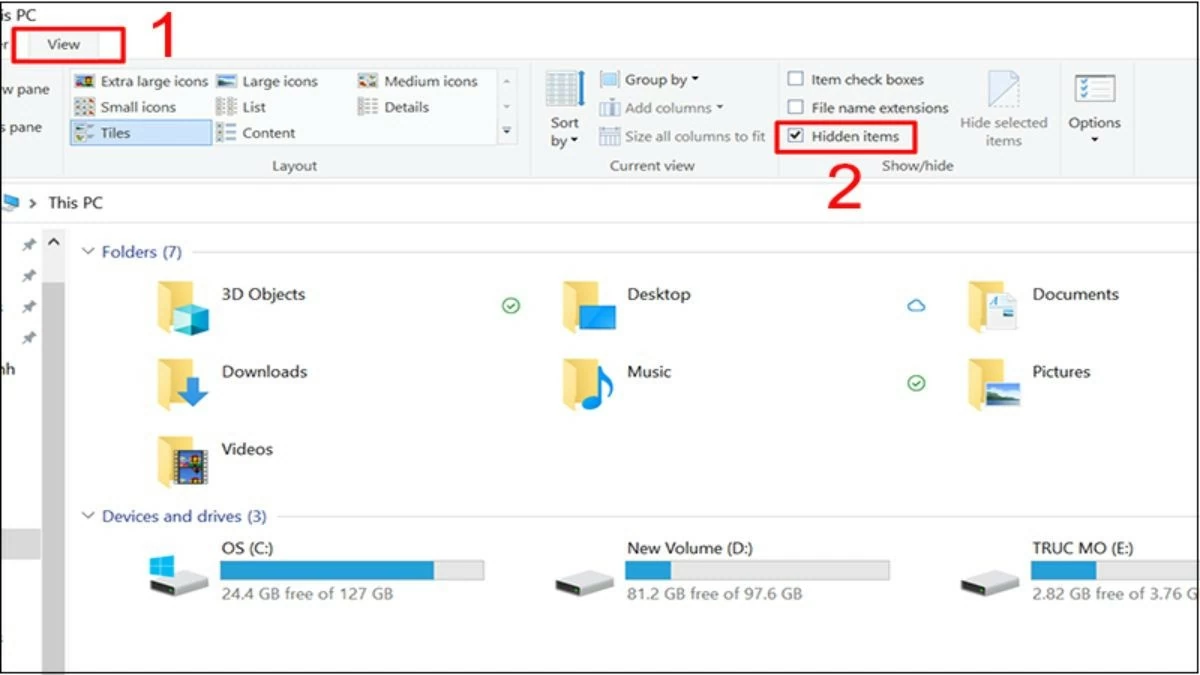The height and width of the screenshot is (675, 1200).
Task: Collapse the Devices and drives section
Action: pos(91,516)
